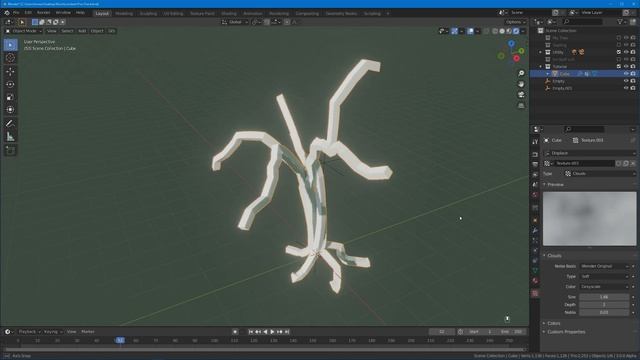
Task: Select the Rotate tool
Action: click(x=11, y=84)
